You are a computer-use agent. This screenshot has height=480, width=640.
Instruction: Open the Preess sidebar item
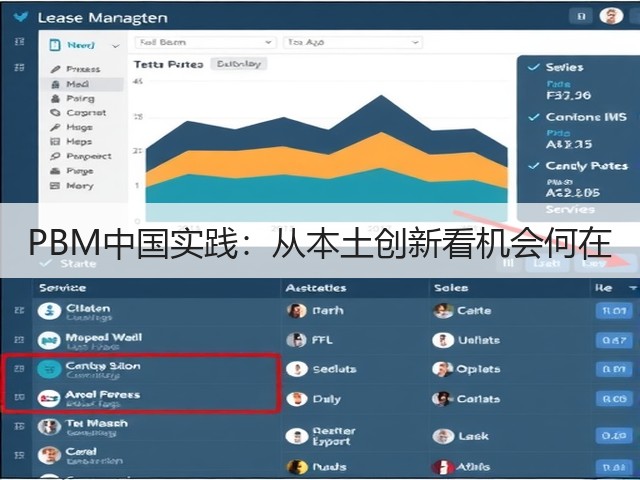[x=83, y=69]
